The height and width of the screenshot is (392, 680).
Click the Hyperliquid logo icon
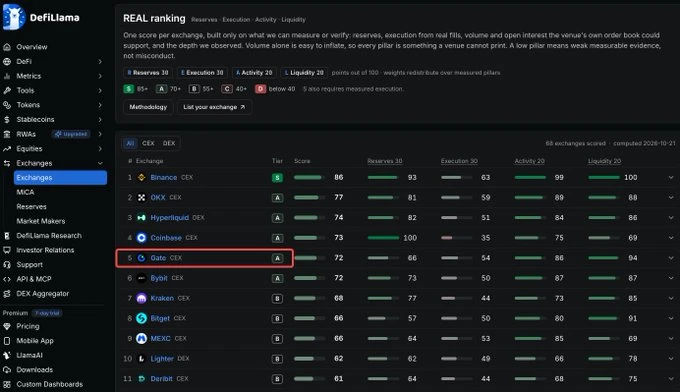click(141, 218)
